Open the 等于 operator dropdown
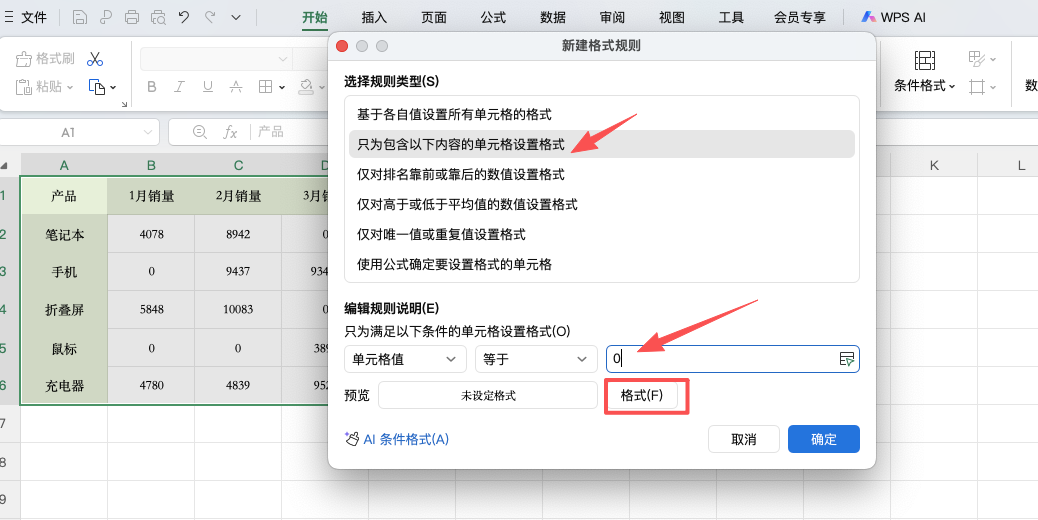This screenshot has width=1038, height=520. pyautogui.click(x=536, y=359)
